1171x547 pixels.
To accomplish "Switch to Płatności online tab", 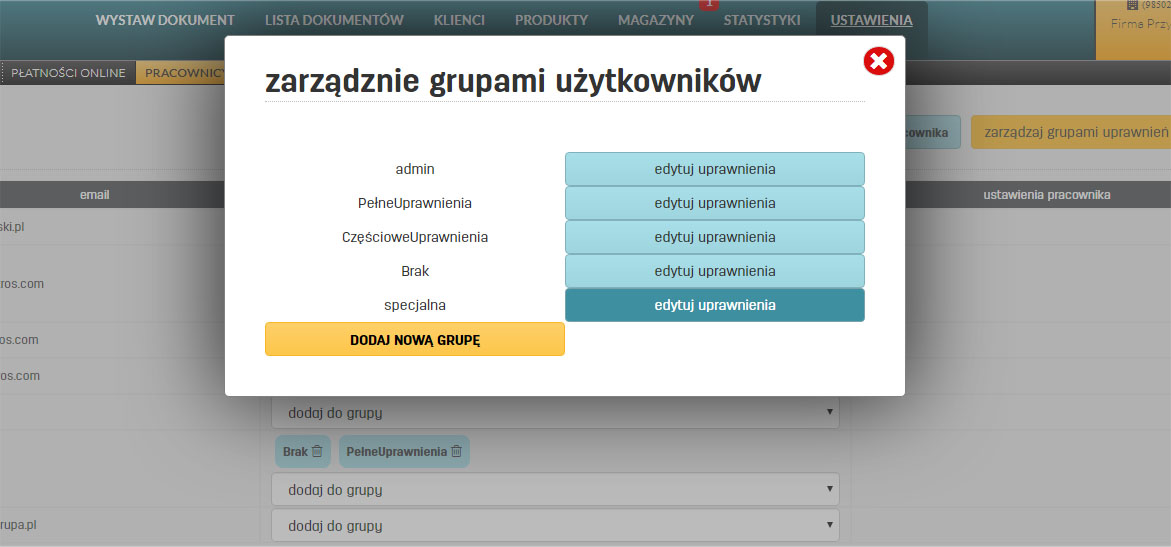I will tap(68, 73).
